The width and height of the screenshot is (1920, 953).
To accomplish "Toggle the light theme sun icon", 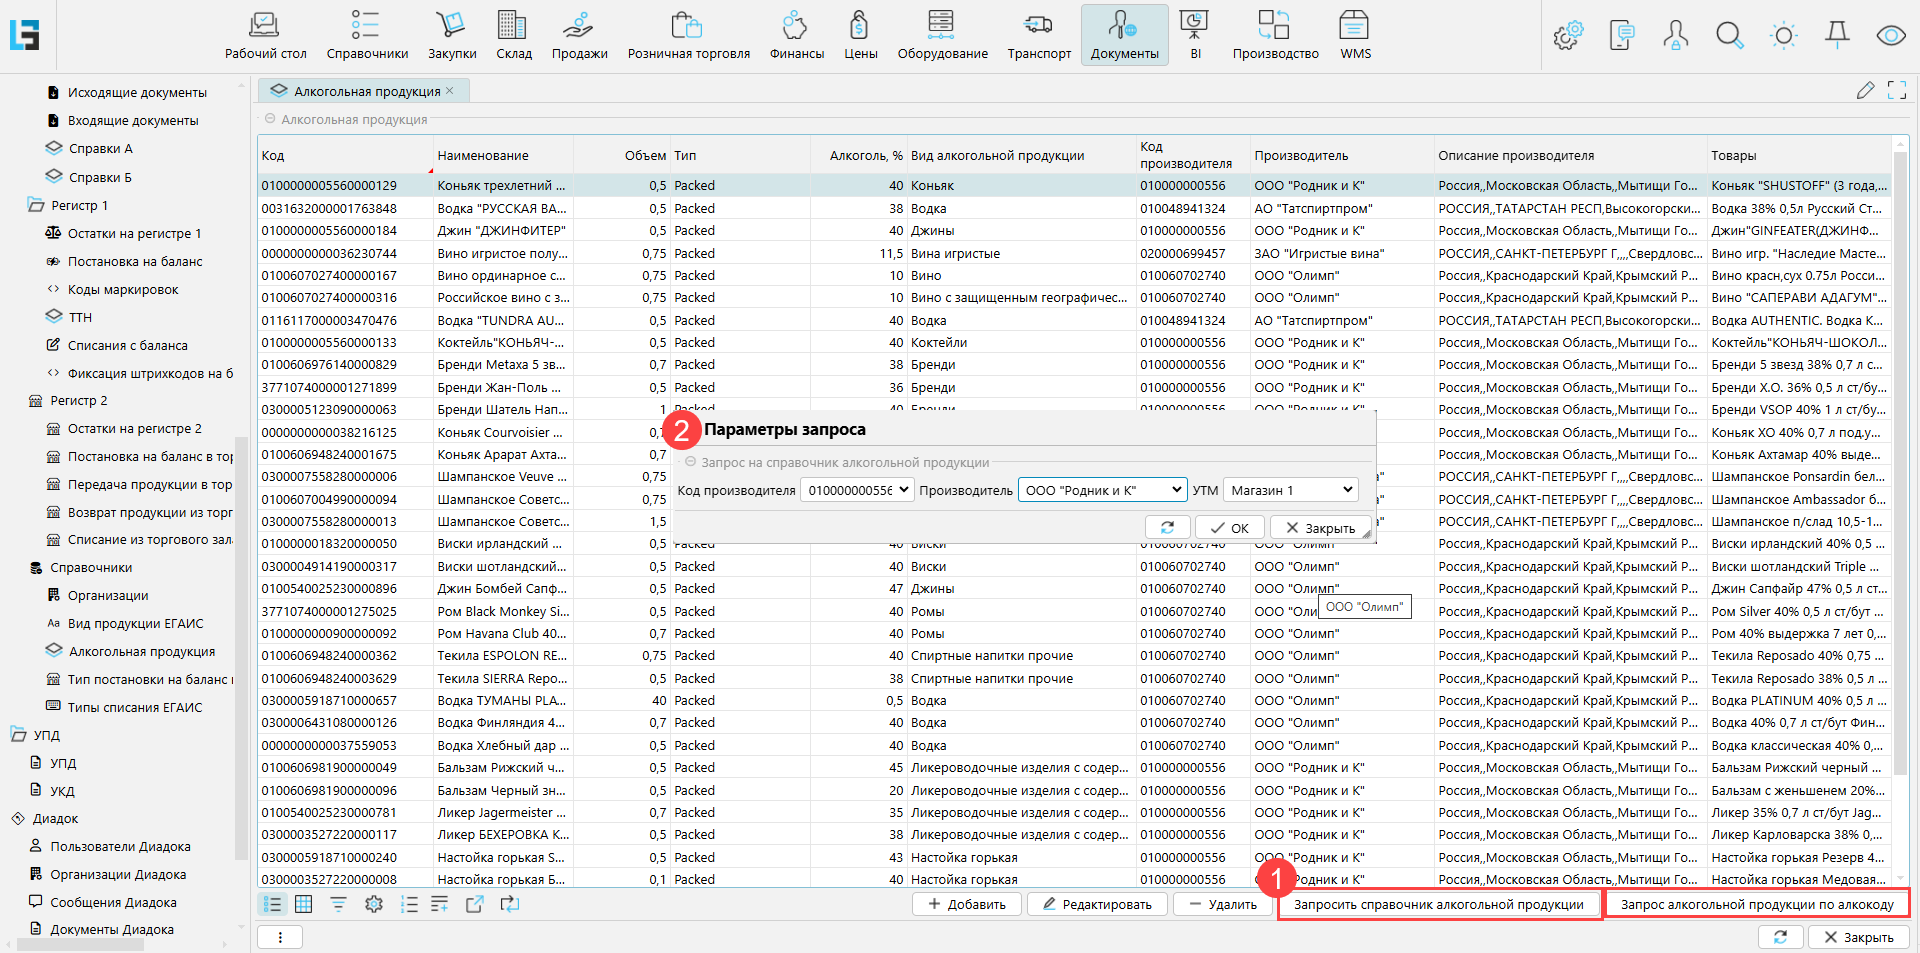I will (x=1783, y=36).
